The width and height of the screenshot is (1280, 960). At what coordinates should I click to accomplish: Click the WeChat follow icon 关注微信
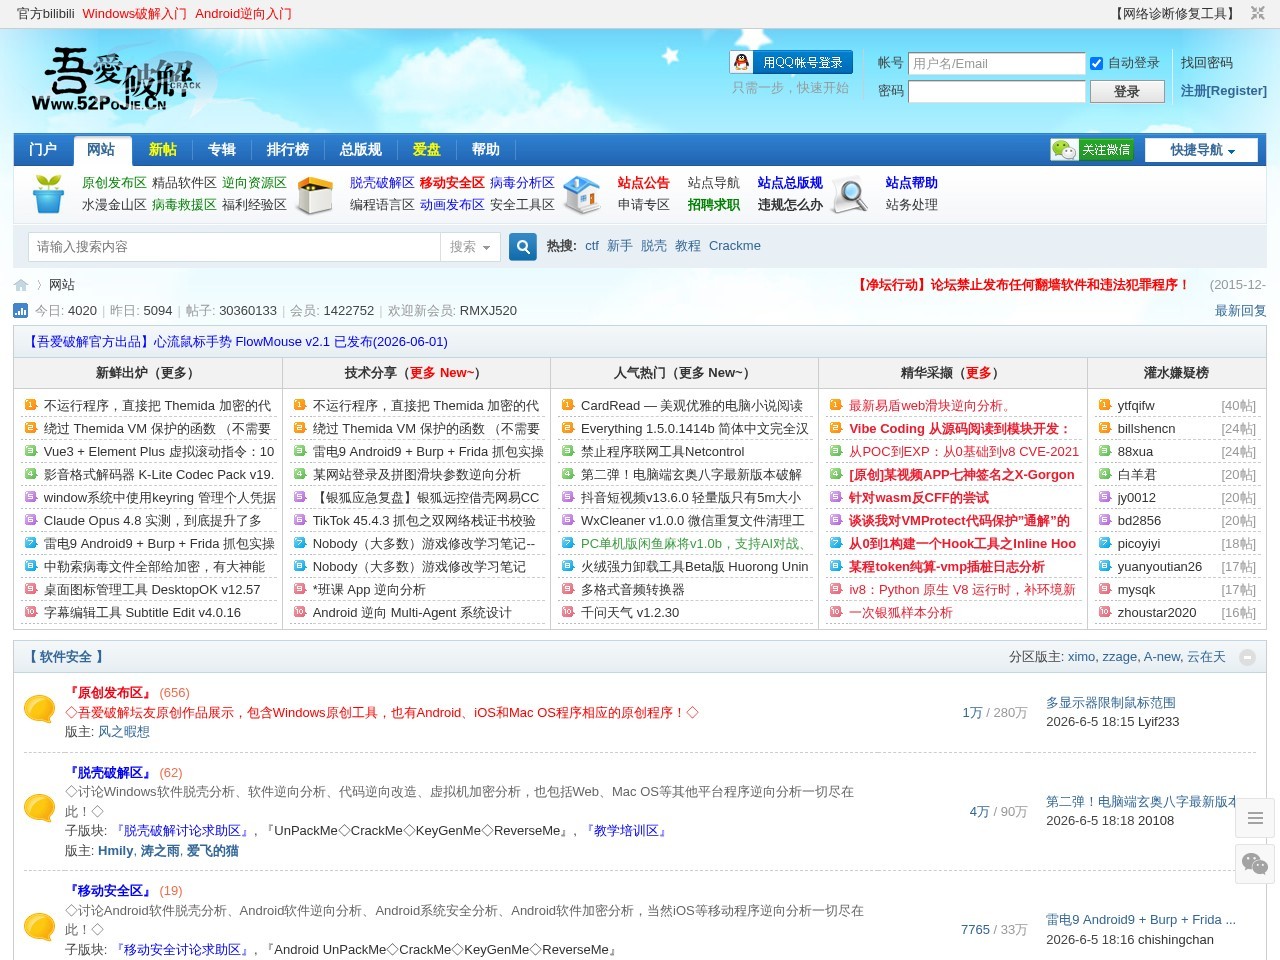click(1091, 149)
